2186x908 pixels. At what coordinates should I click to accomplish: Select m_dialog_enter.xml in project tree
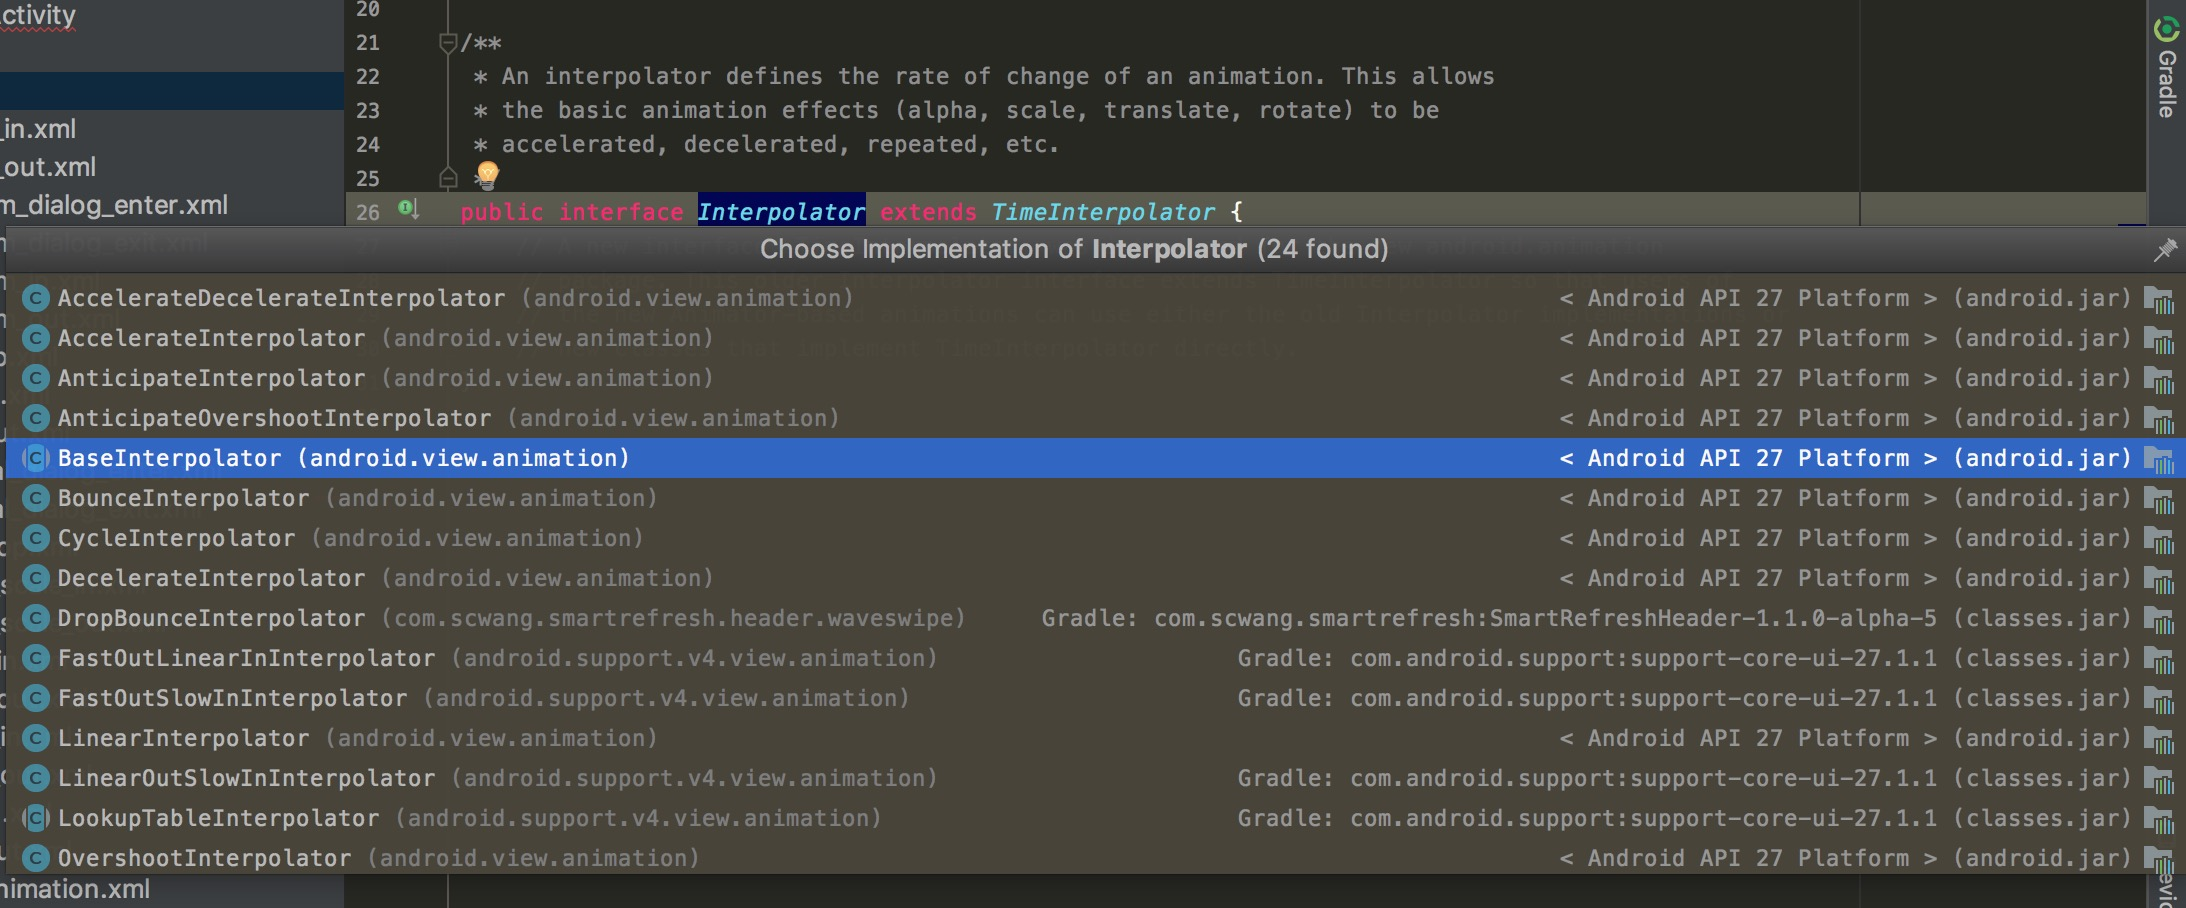coord(114,205)
